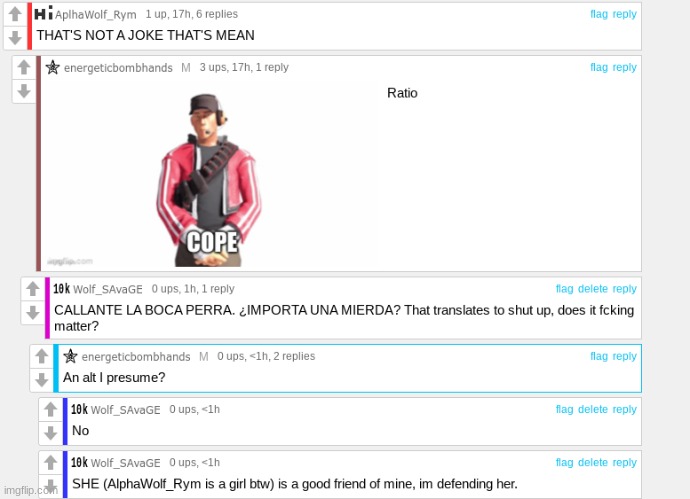Upvote the 'An alt I presume?' comment
Viewport: 690px width, 499px height.
click(41, 356)
